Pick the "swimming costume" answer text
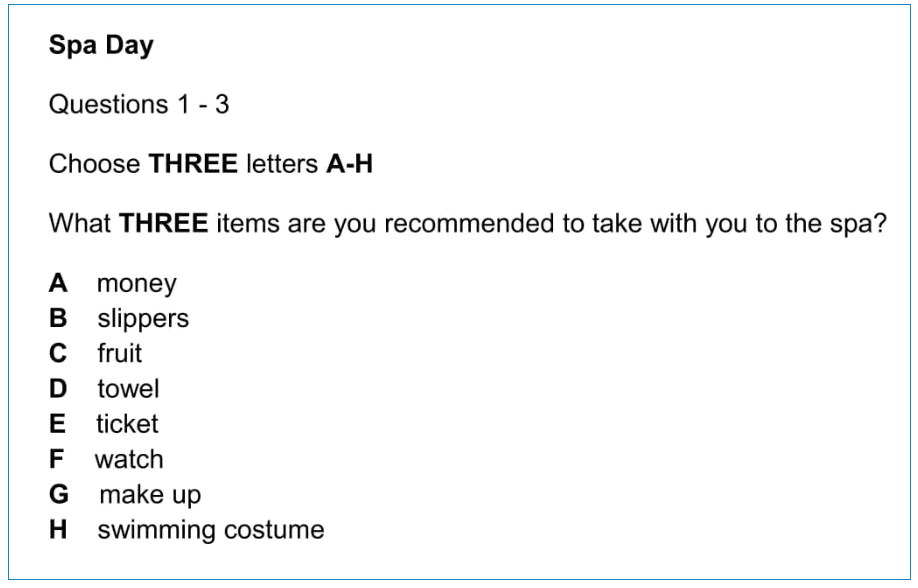Viewport: 918px width, 588px height. 210,530
